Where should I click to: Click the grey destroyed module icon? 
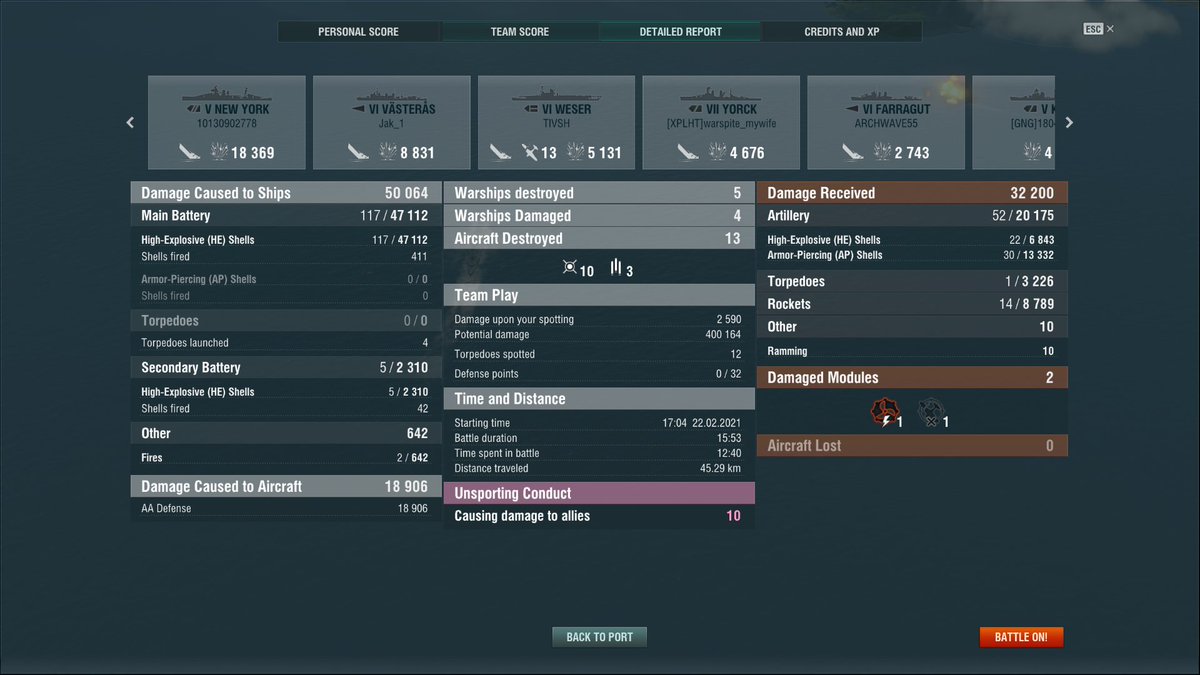pos(932,412)
